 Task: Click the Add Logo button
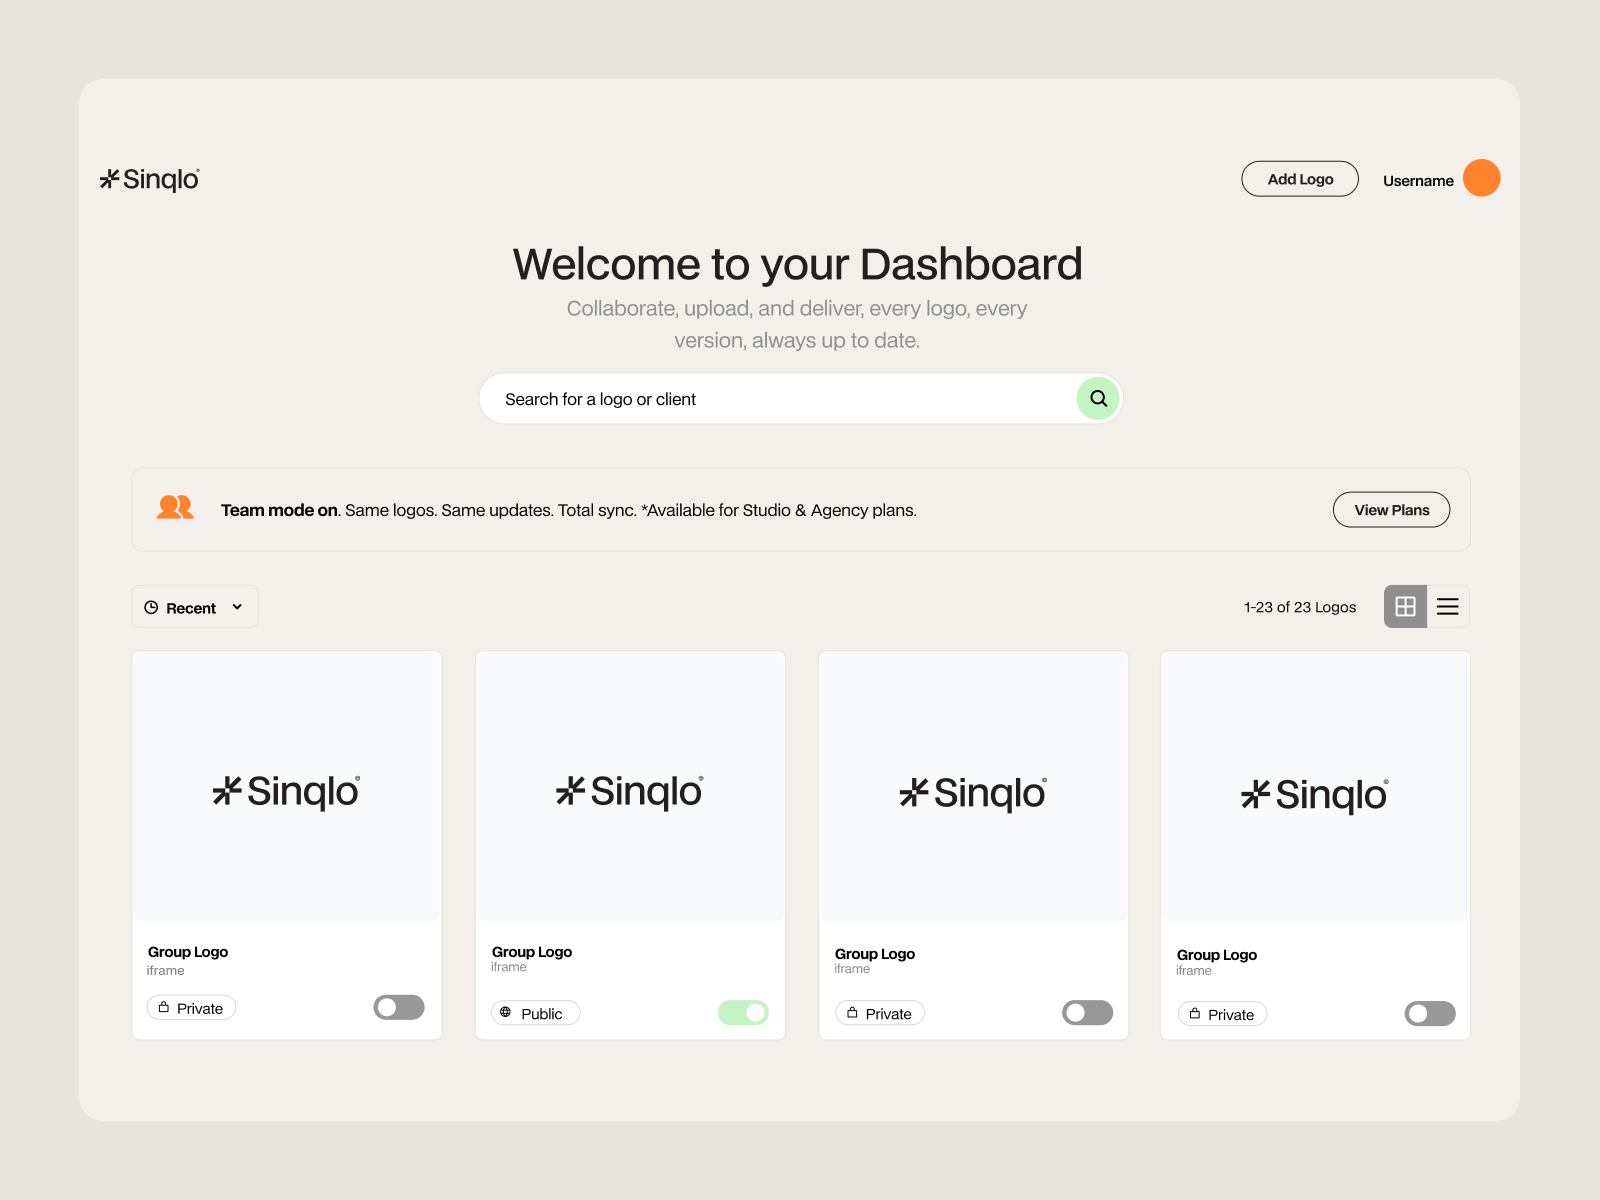(x=1299, y=178)
